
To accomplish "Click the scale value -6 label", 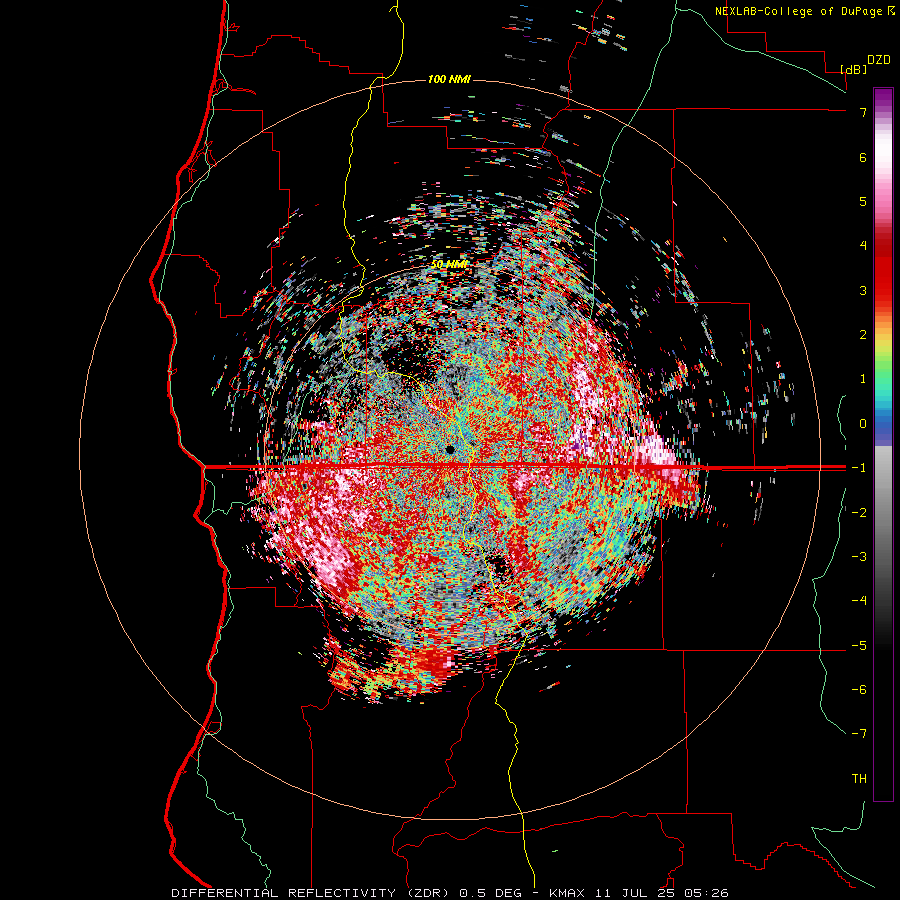I will tap(859, 689).
